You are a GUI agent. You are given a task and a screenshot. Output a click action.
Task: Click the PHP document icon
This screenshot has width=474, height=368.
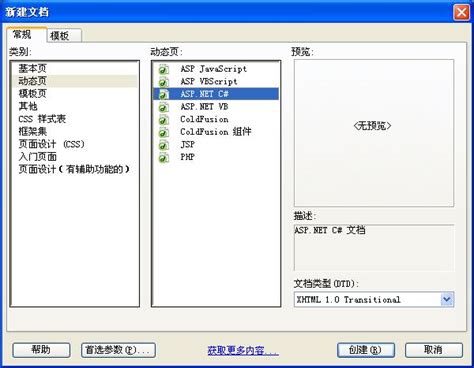tap(163, 157)
